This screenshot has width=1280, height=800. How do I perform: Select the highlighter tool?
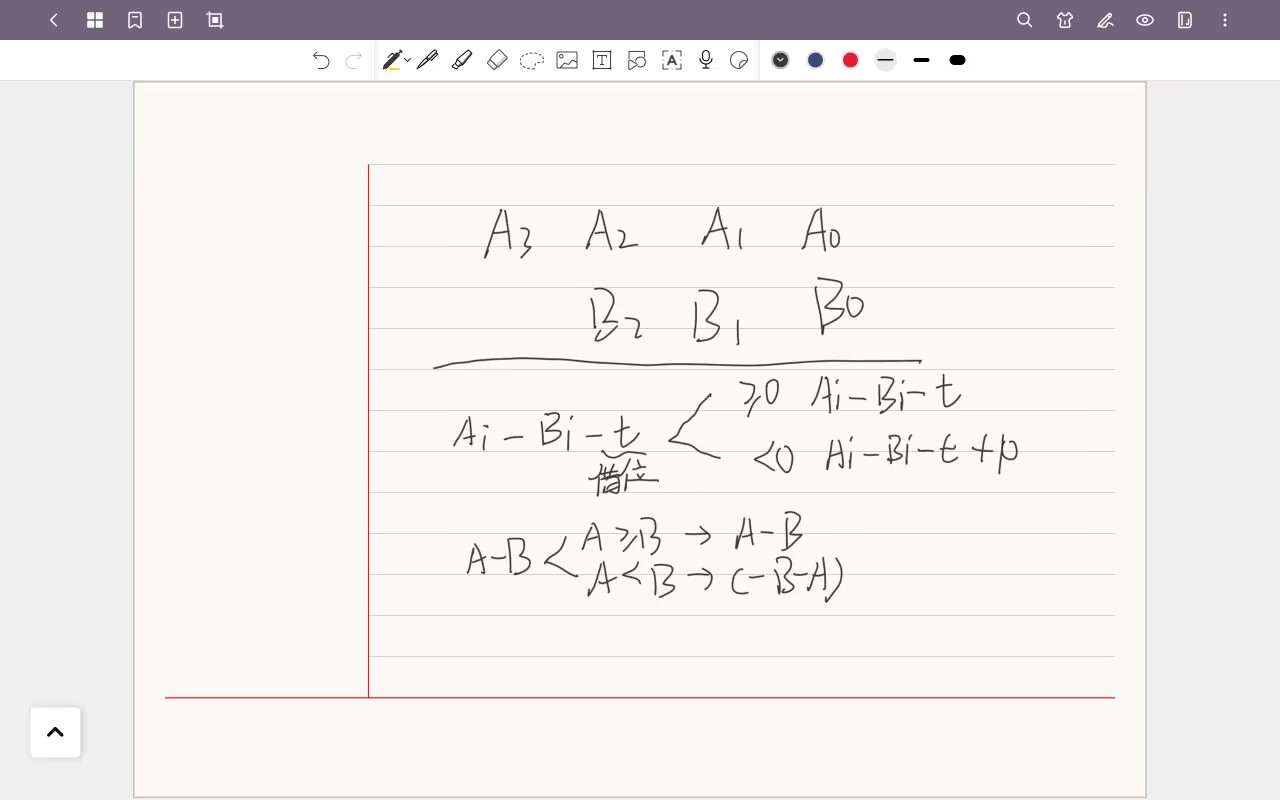[x=462, y=60]
